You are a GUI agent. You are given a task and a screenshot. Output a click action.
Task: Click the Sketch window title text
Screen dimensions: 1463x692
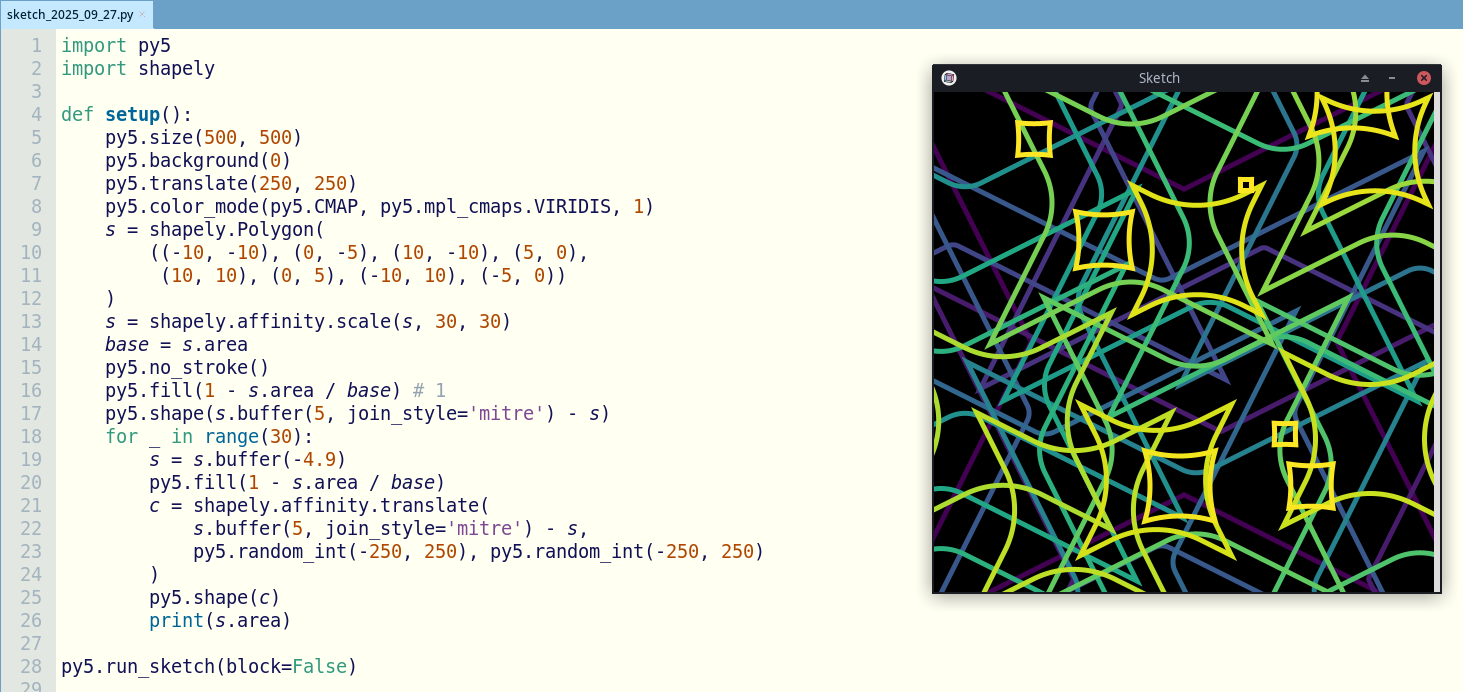click(x=1159, y=78)
